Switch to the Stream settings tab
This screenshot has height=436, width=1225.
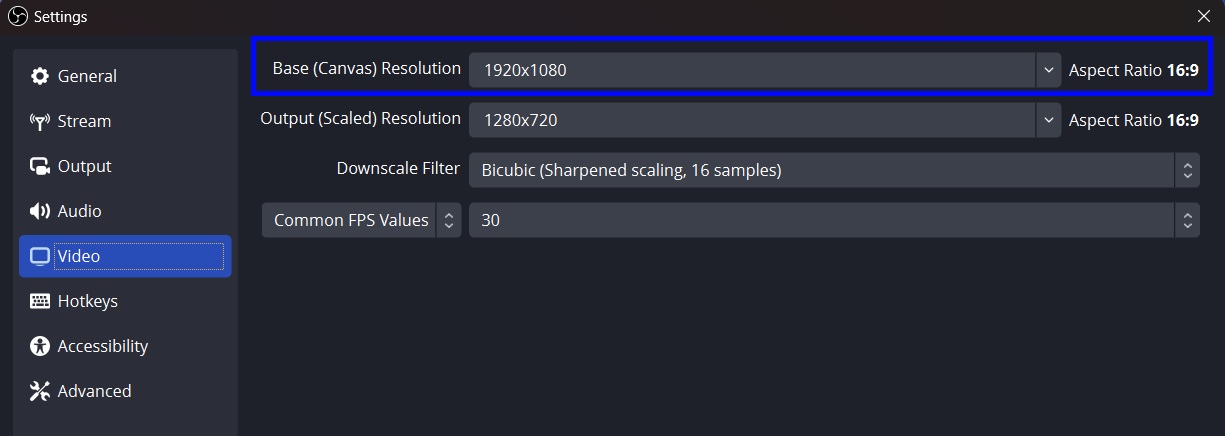click(x=84, y=122)
